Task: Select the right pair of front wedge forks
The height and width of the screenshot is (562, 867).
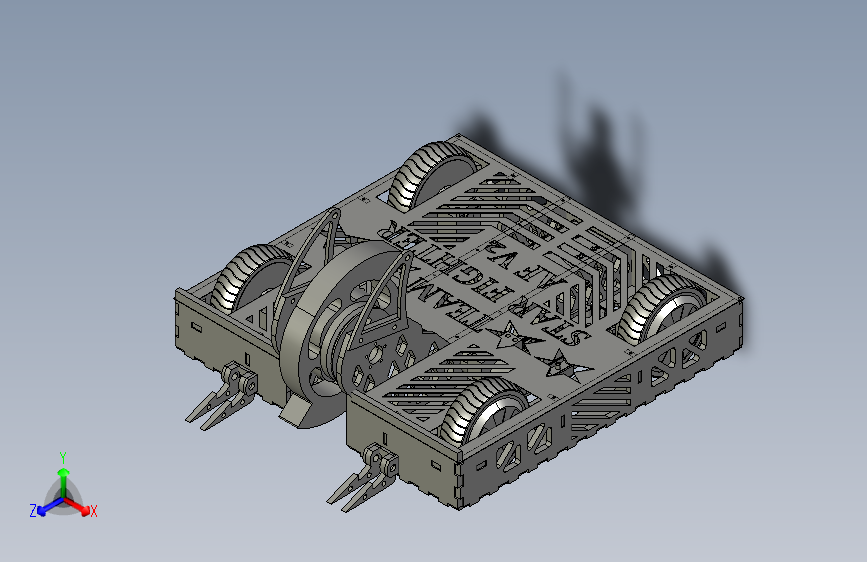Action: [x=363, y=478]
